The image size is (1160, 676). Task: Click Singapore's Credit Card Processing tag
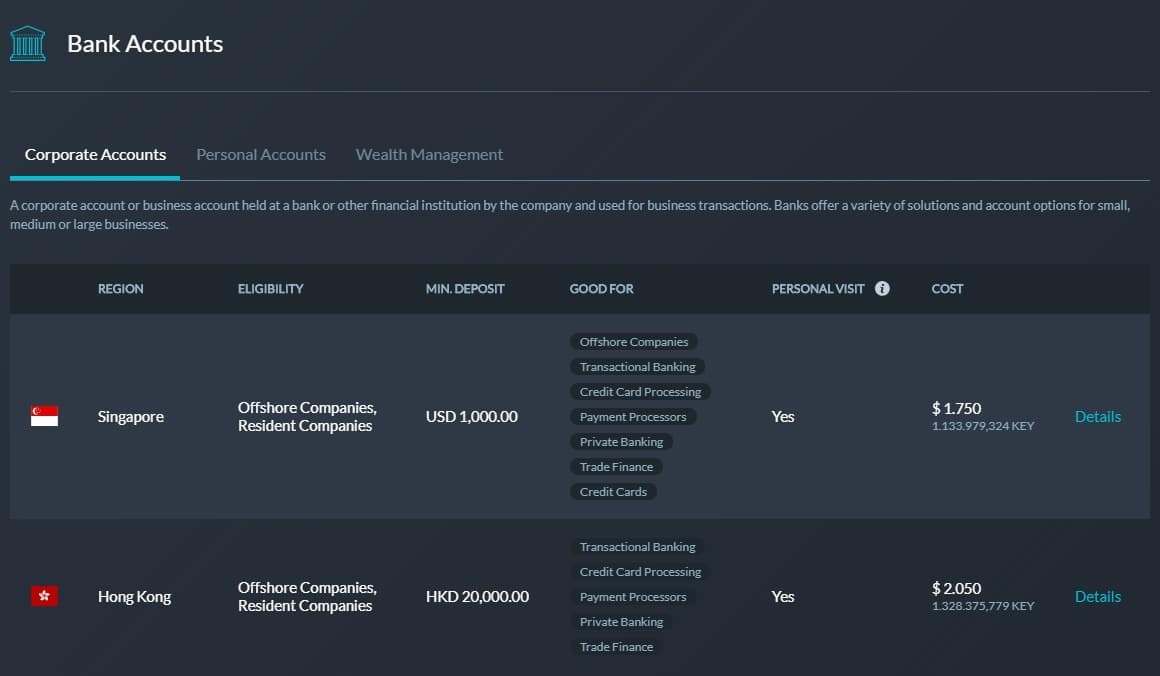[640, 392]
